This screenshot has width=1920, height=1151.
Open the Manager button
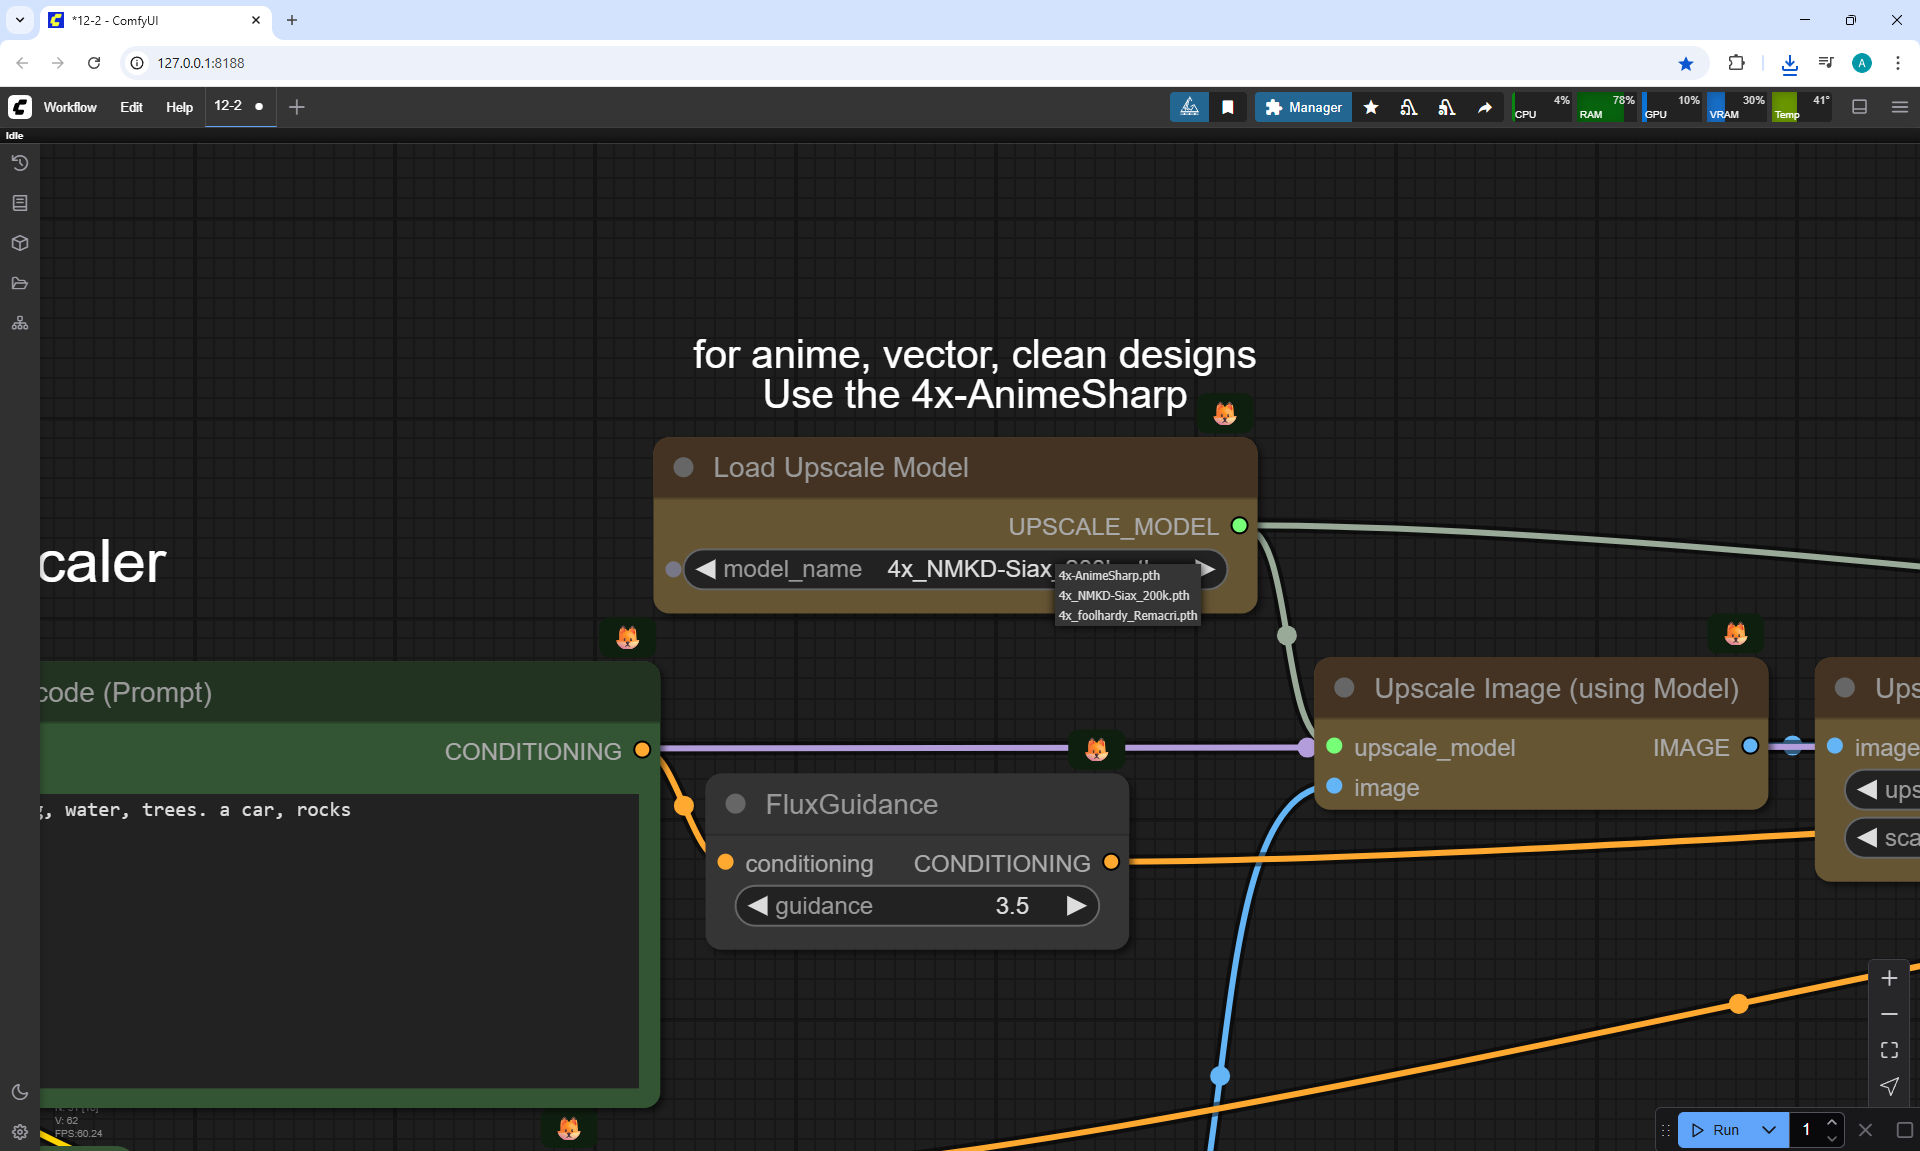1303,107
